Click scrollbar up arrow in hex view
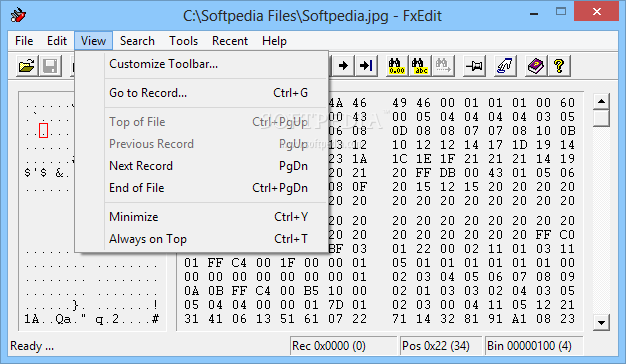Image resolution: width=626 pixels, height=364 pixels. click(x=601, y=101)
